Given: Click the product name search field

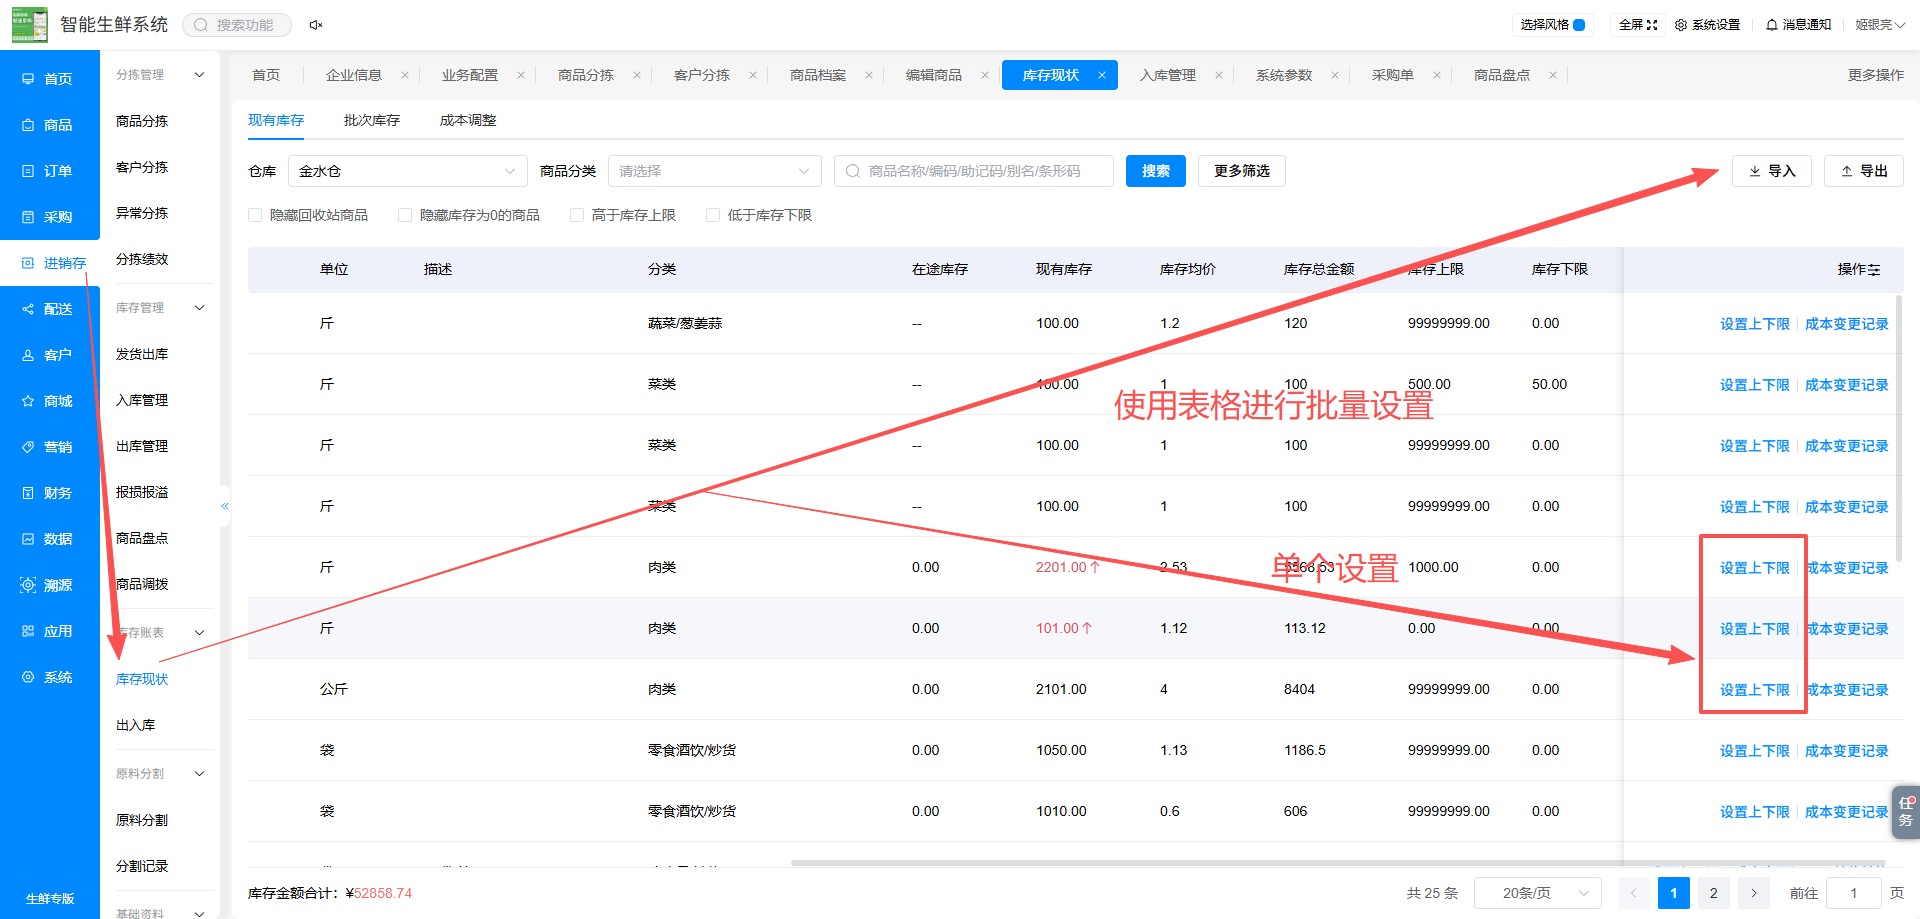Looking at the screenshot, I should click(974, 171).
